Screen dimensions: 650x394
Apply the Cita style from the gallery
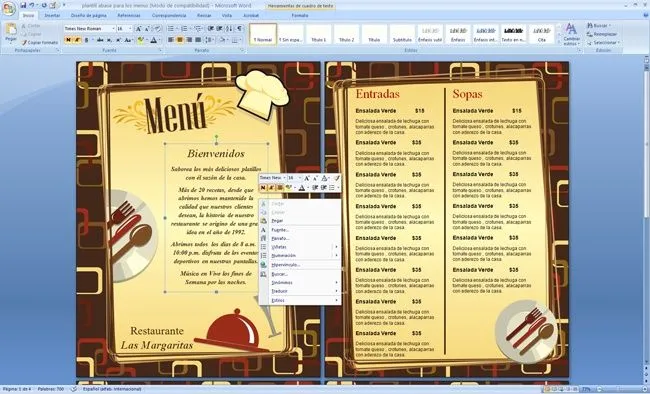[541, 34]
